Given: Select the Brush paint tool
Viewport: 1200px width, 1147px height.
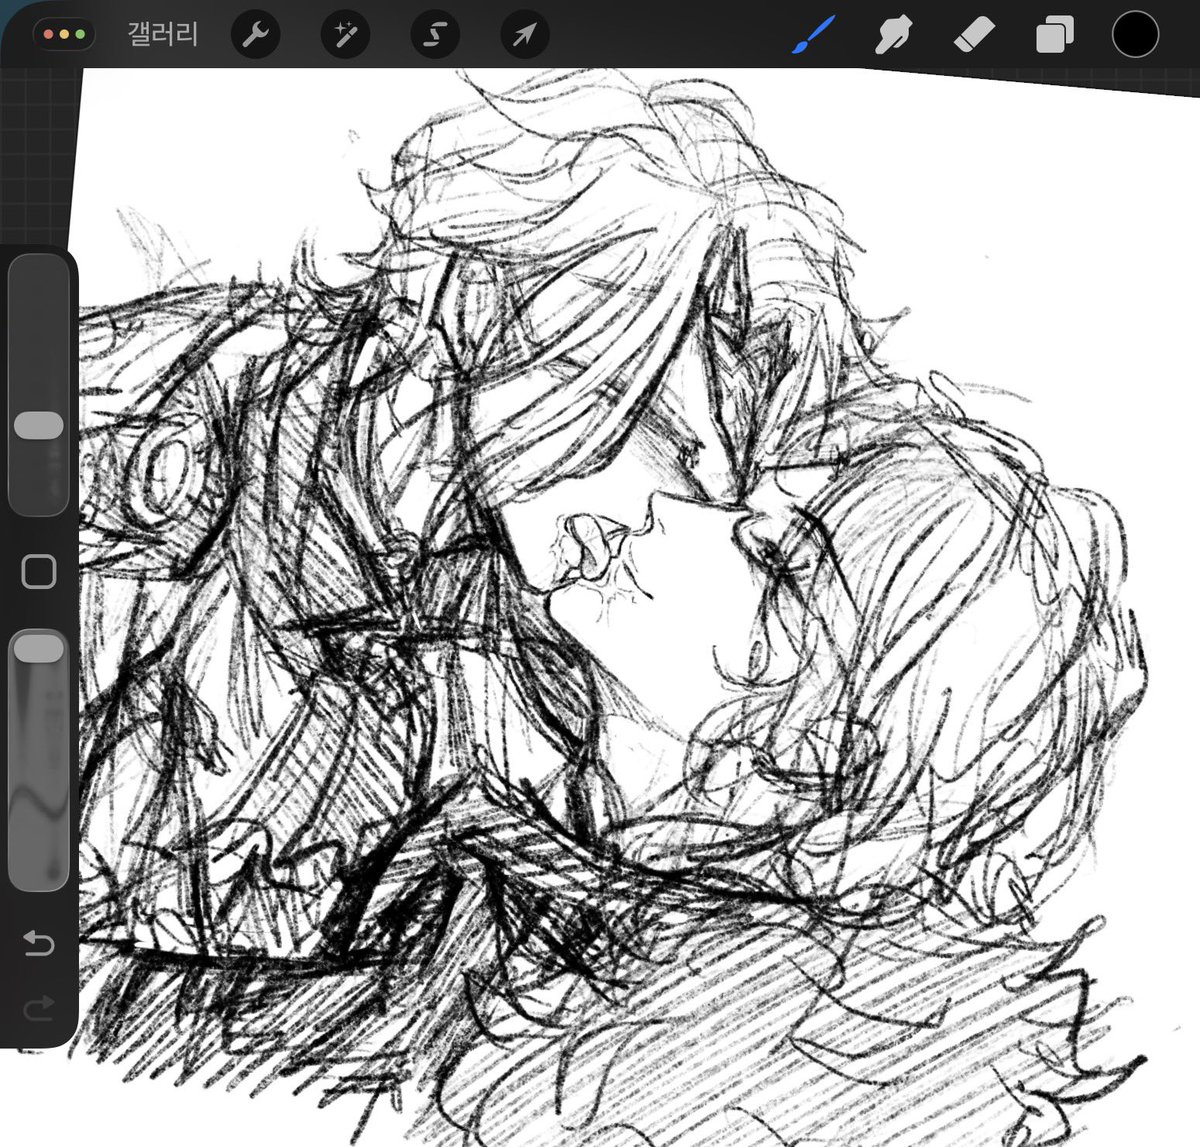Looking at the screenshot, I should pyautogui.click(x=813, y=36).
